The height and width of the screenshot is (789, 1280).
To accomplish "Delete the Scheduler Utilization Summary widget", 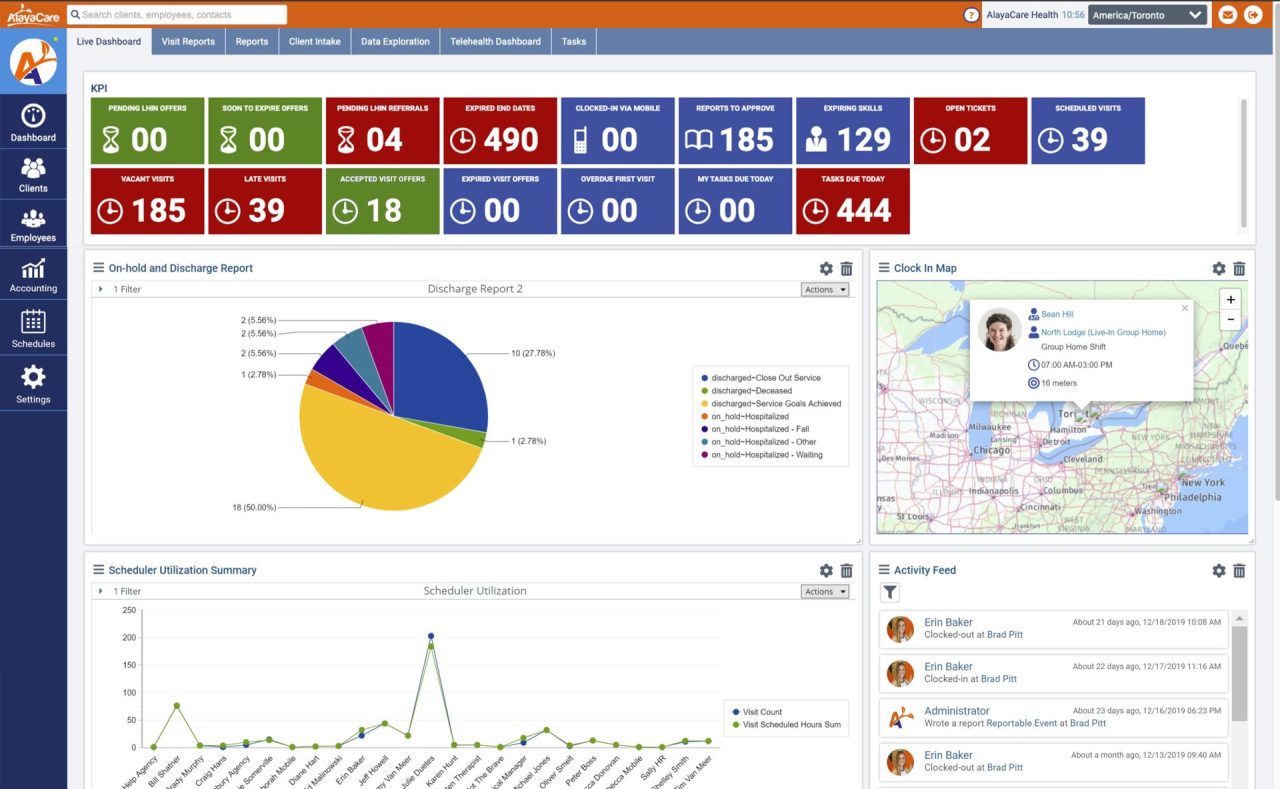I will pyautogui.click(x=846, y=570).
